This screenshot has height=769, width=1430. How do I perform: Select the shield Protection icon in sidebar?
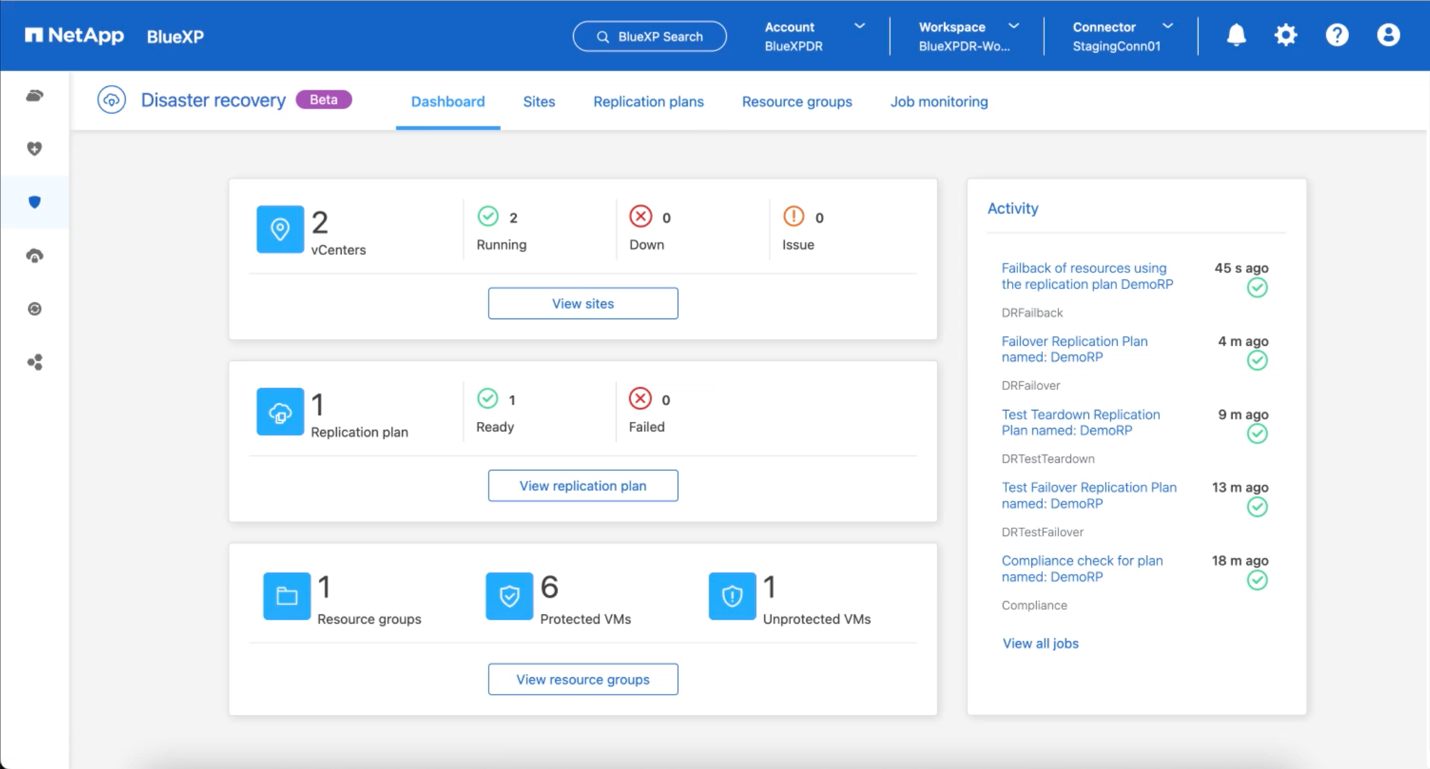tap(35, 202)
